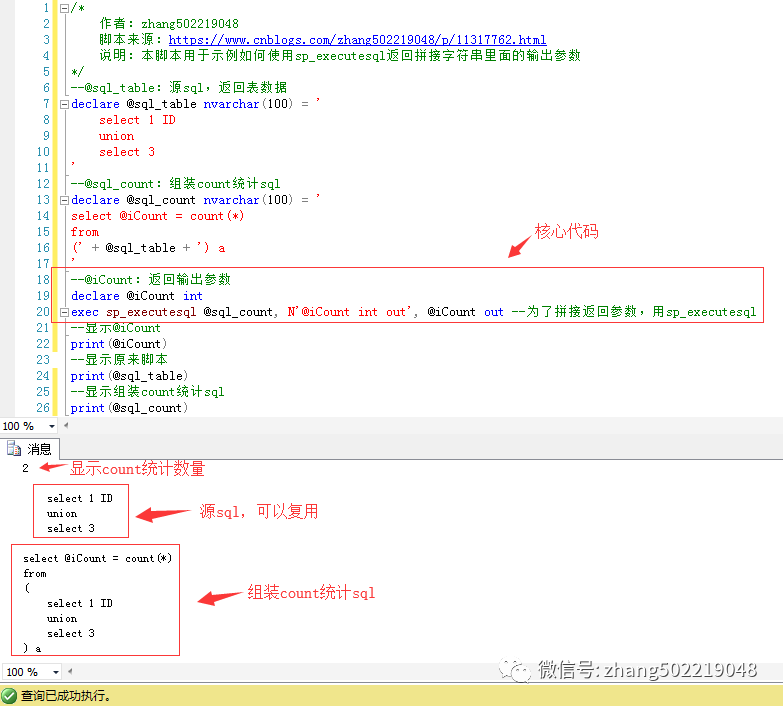Click 'print(@sql_table)' on line 24
Image resolution: width=783 pixels, height=706 pixels.
coord(129,376)
